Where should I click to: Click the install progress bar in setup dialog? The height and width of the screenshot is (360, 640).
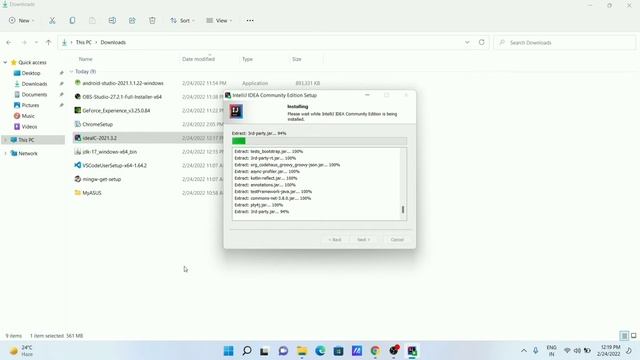pos(319,141)
